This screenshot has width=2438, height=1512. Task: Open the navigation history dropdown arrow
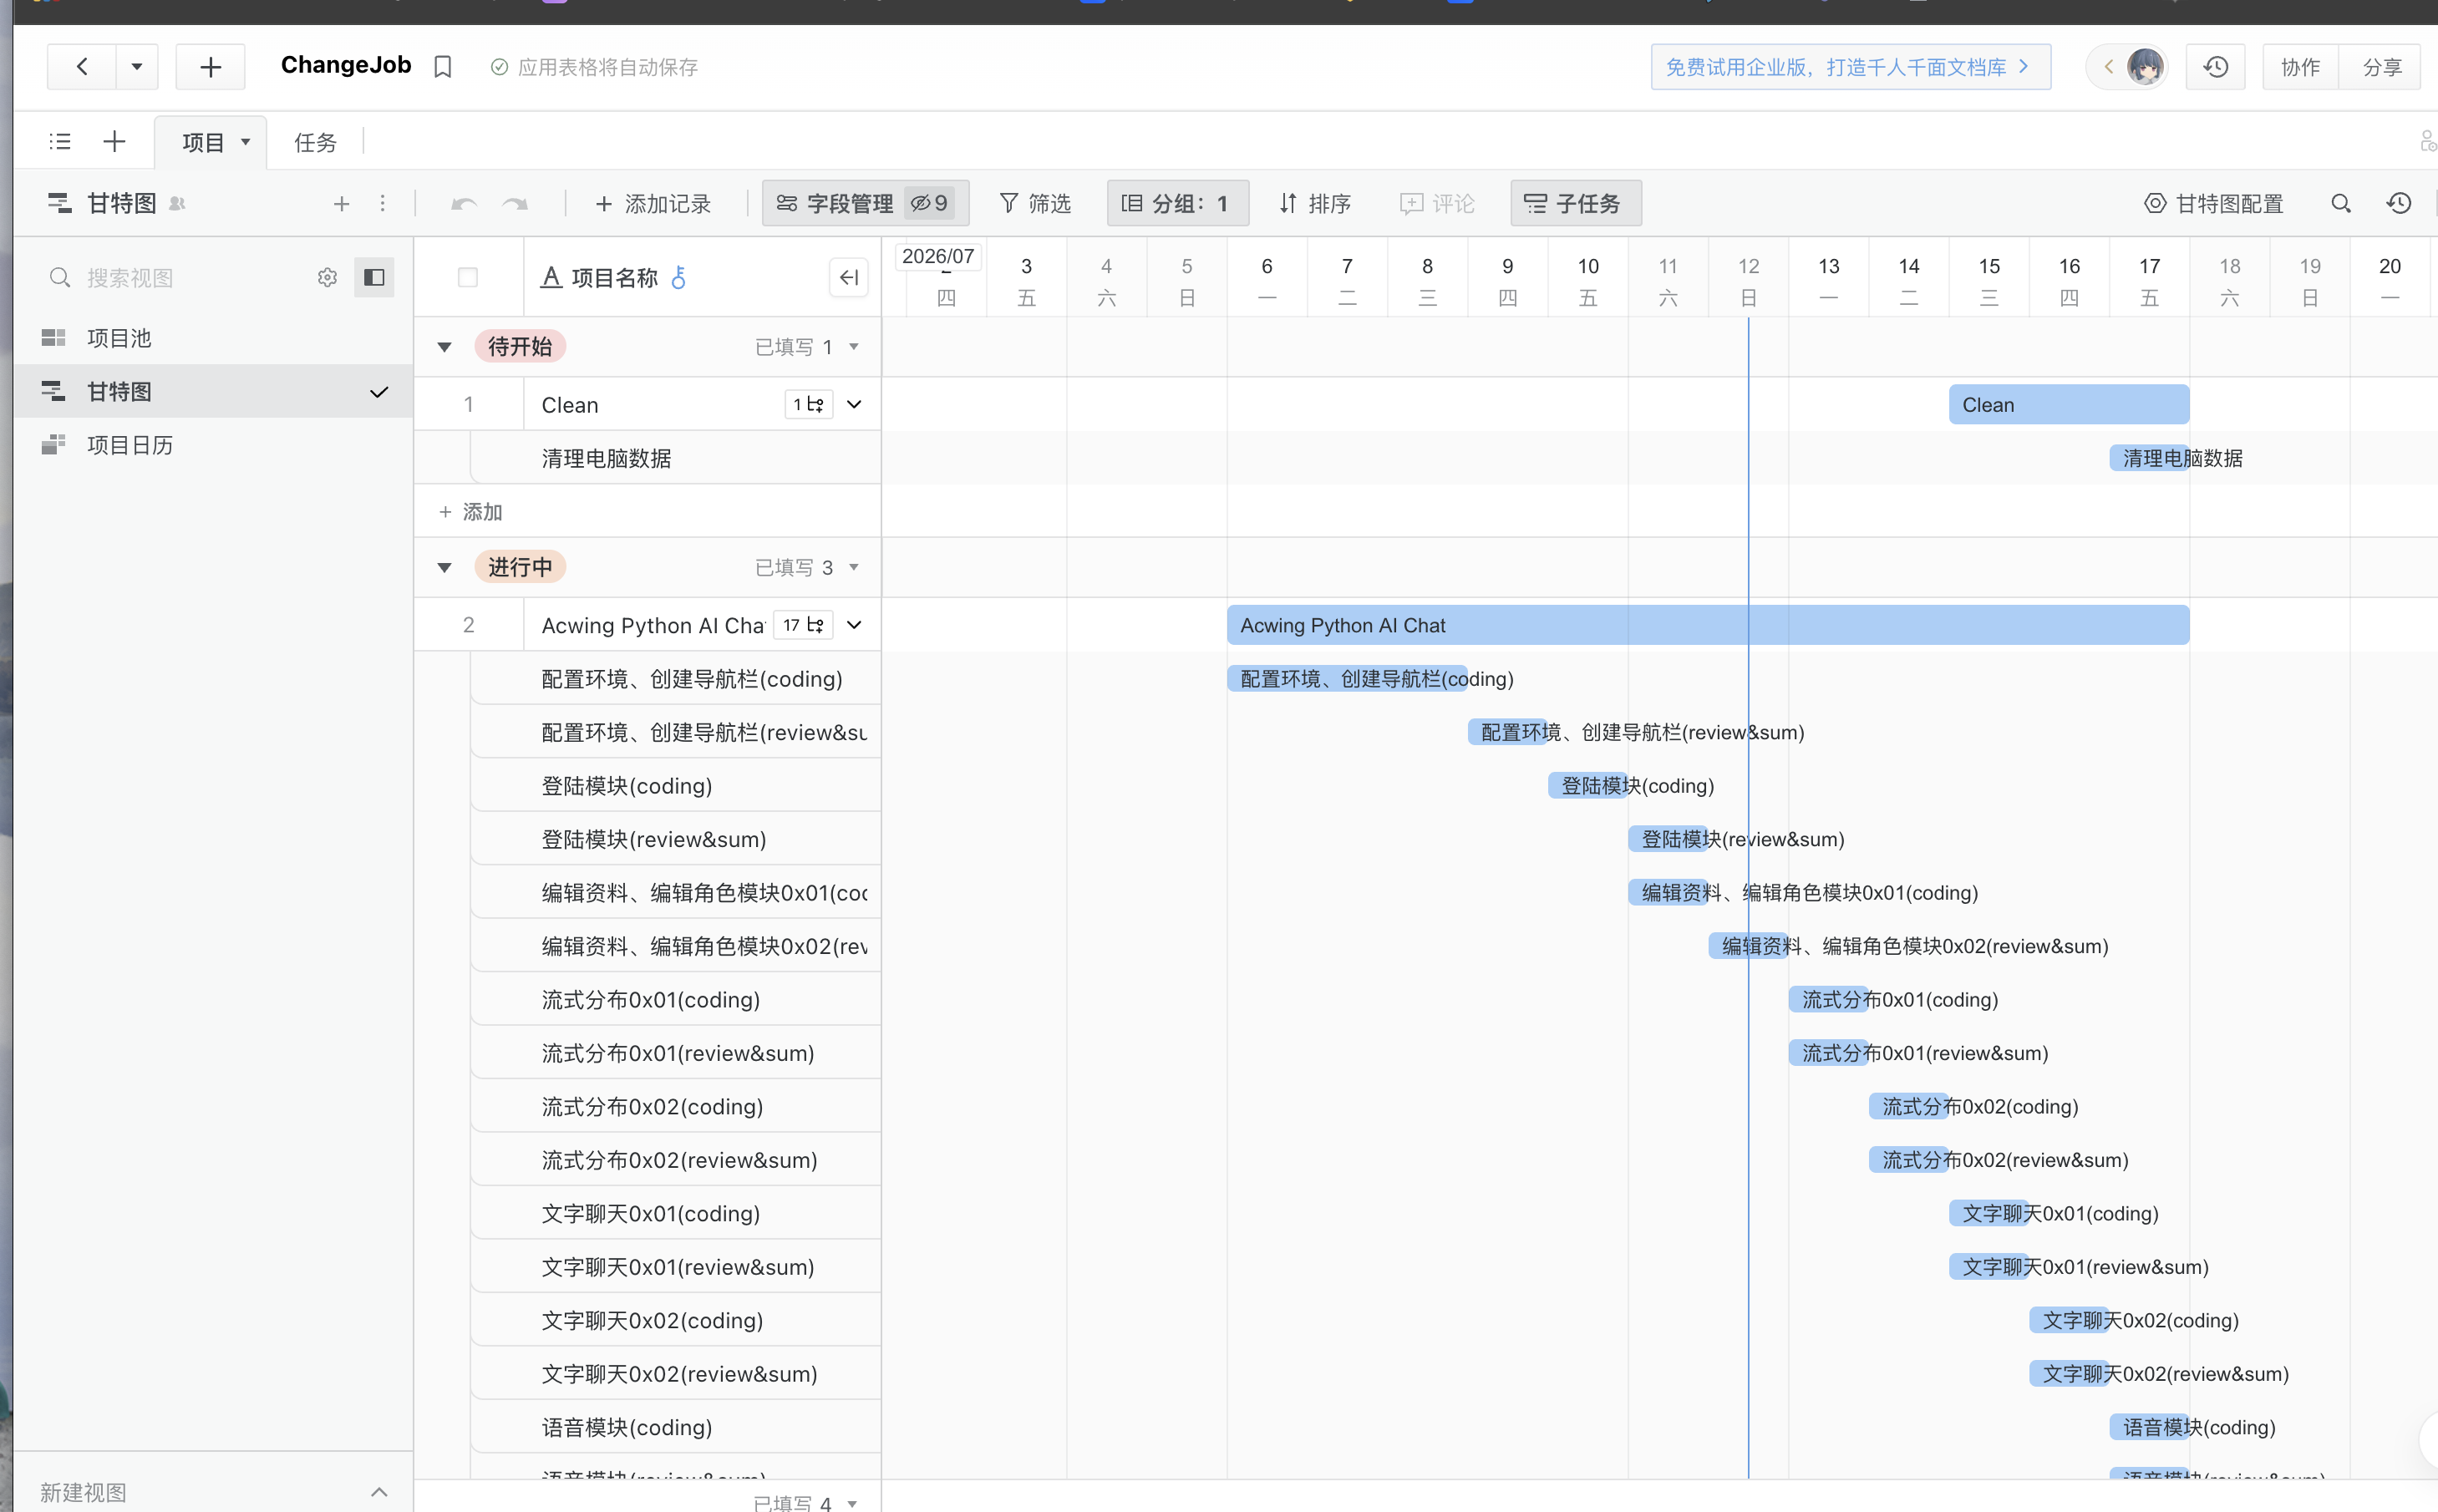coord(137,67)
